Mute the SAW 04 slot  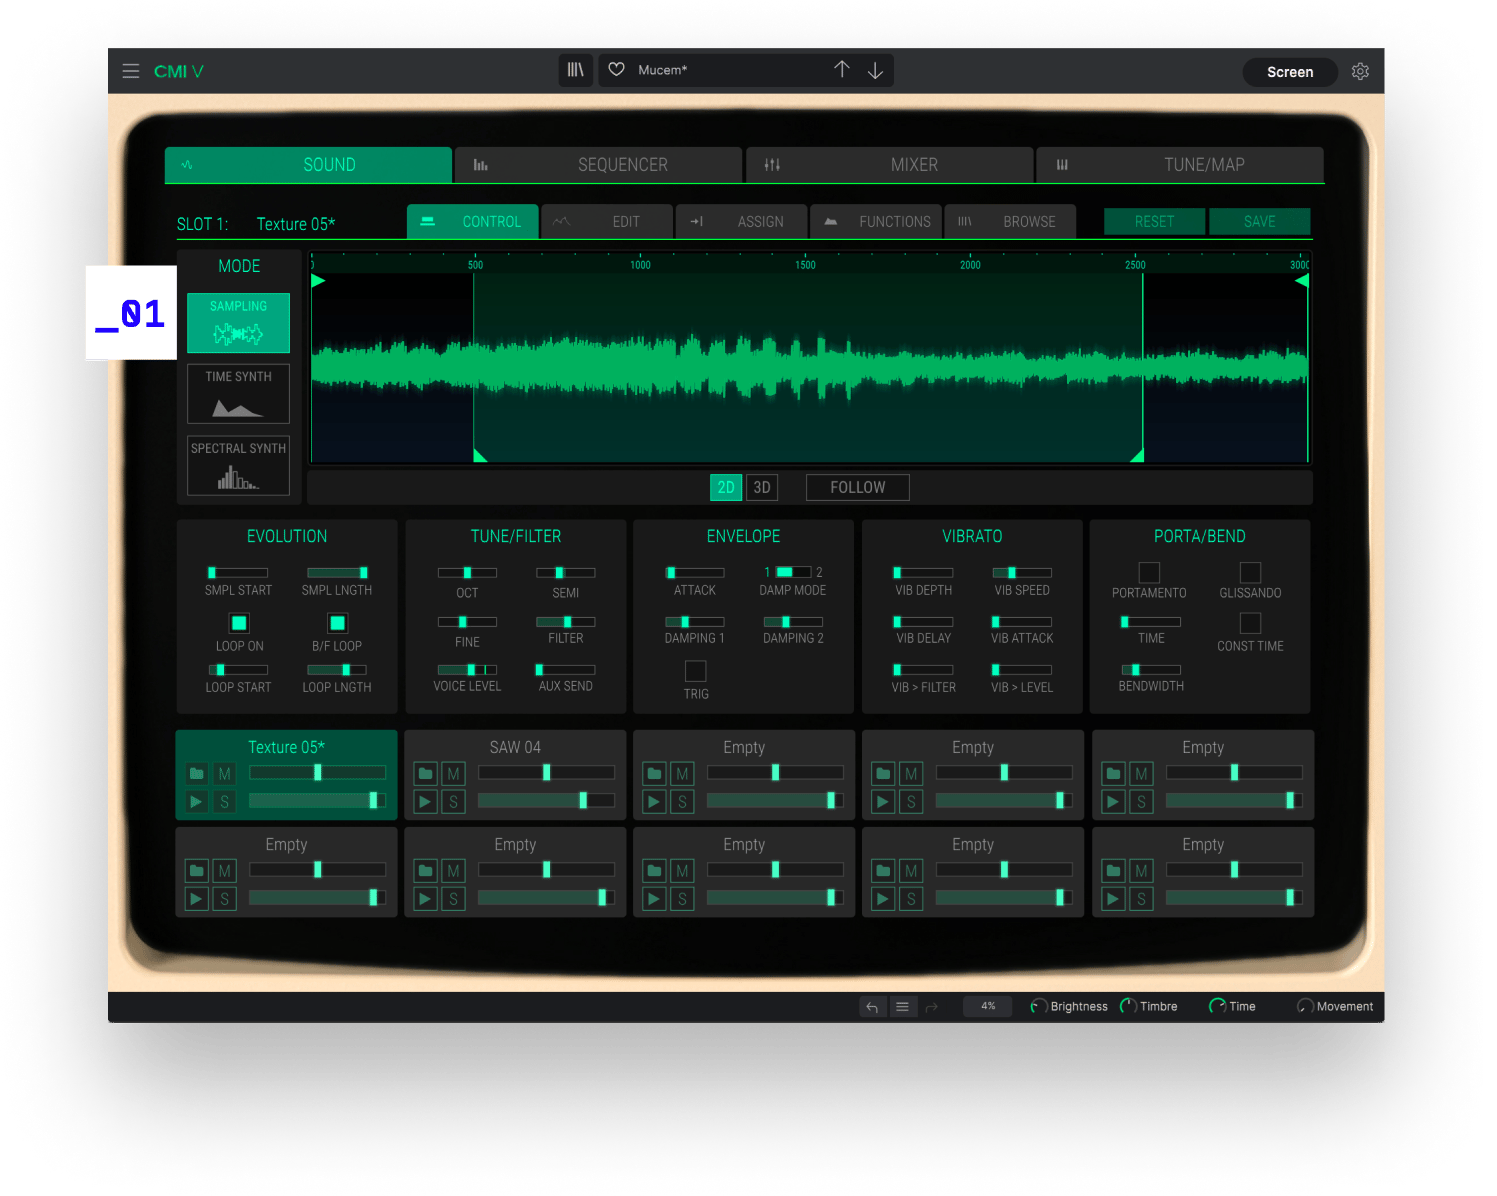pos(454,774)
